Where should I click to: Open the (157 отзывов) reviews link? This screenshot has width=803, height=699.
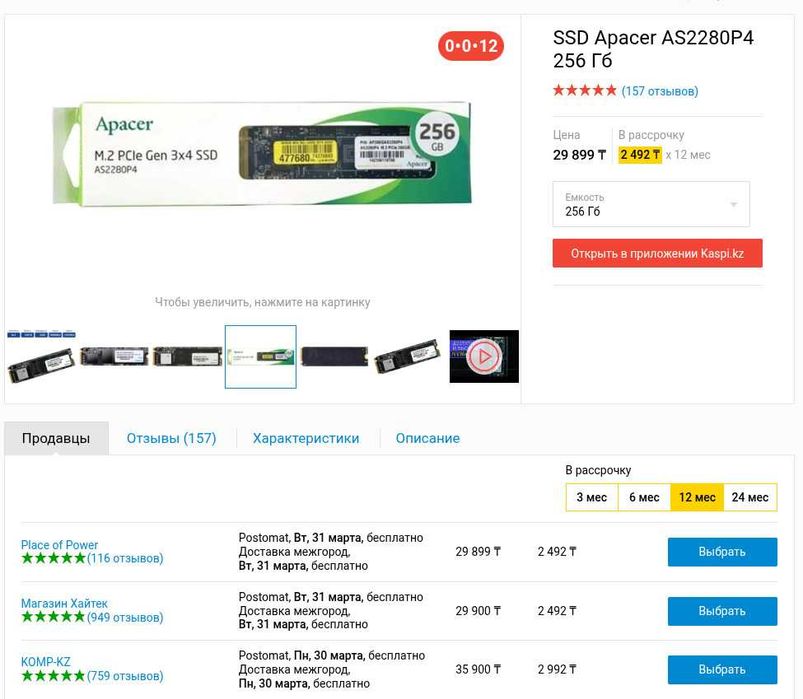[x=660, y=91]
